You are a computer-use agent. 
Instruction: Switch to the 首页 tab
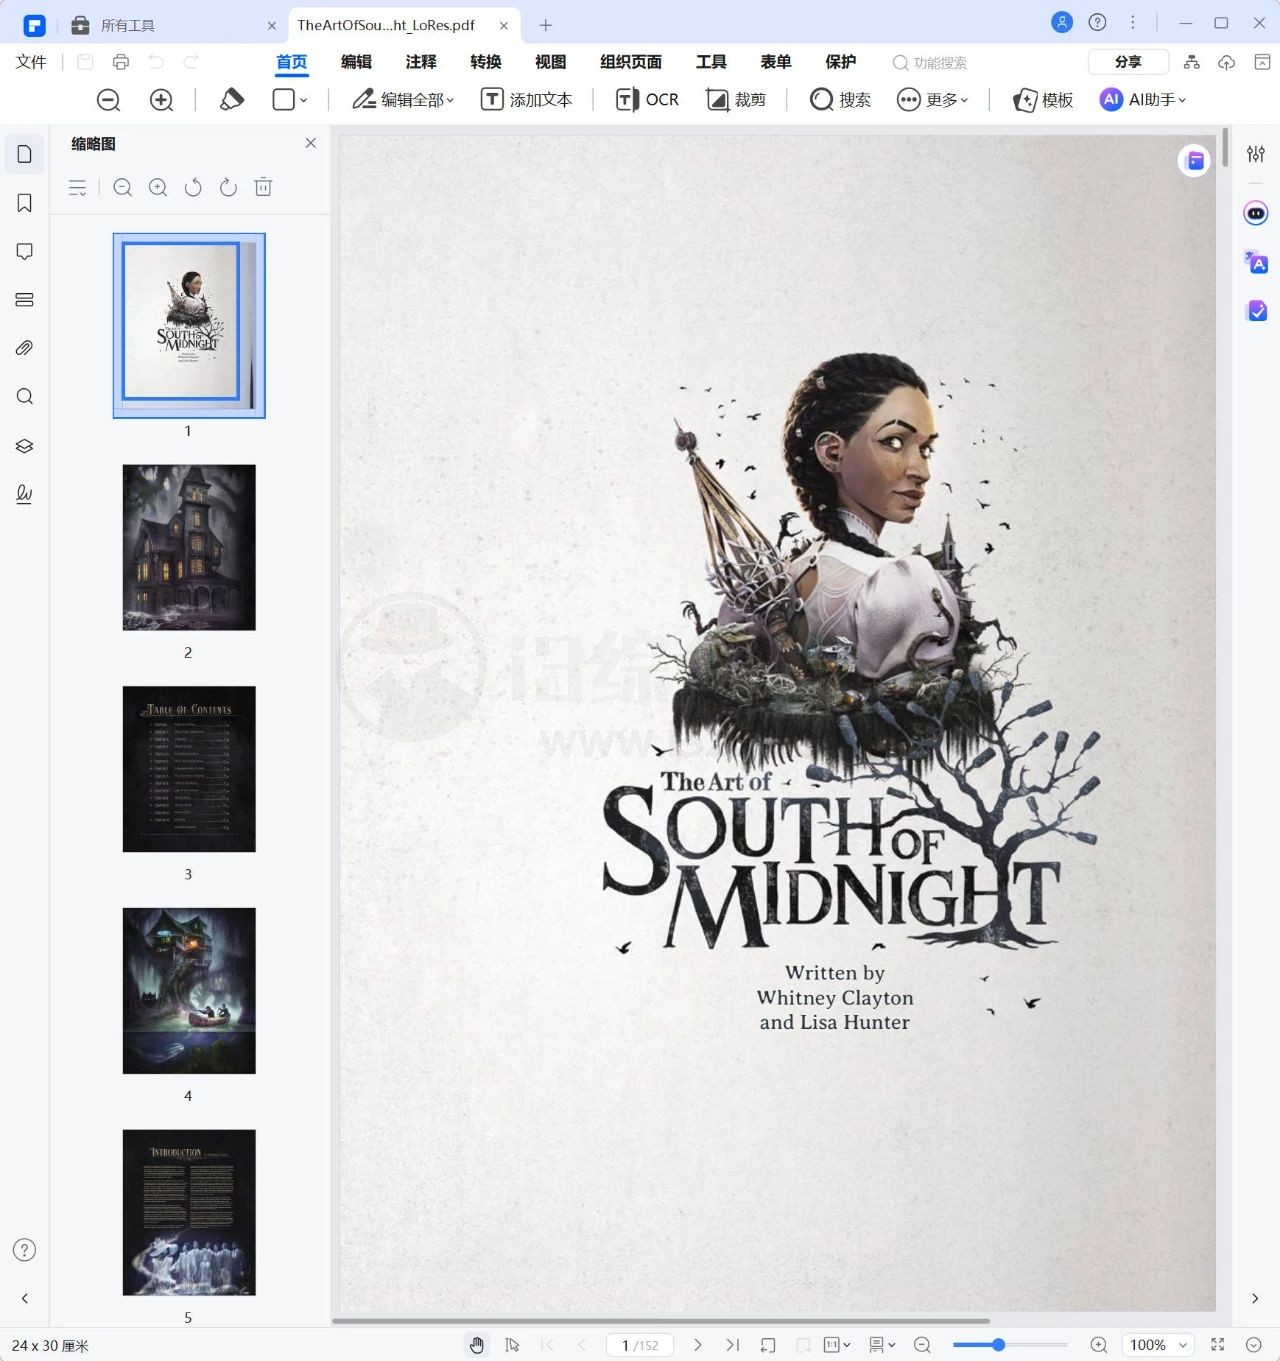(x=292, y=62)
